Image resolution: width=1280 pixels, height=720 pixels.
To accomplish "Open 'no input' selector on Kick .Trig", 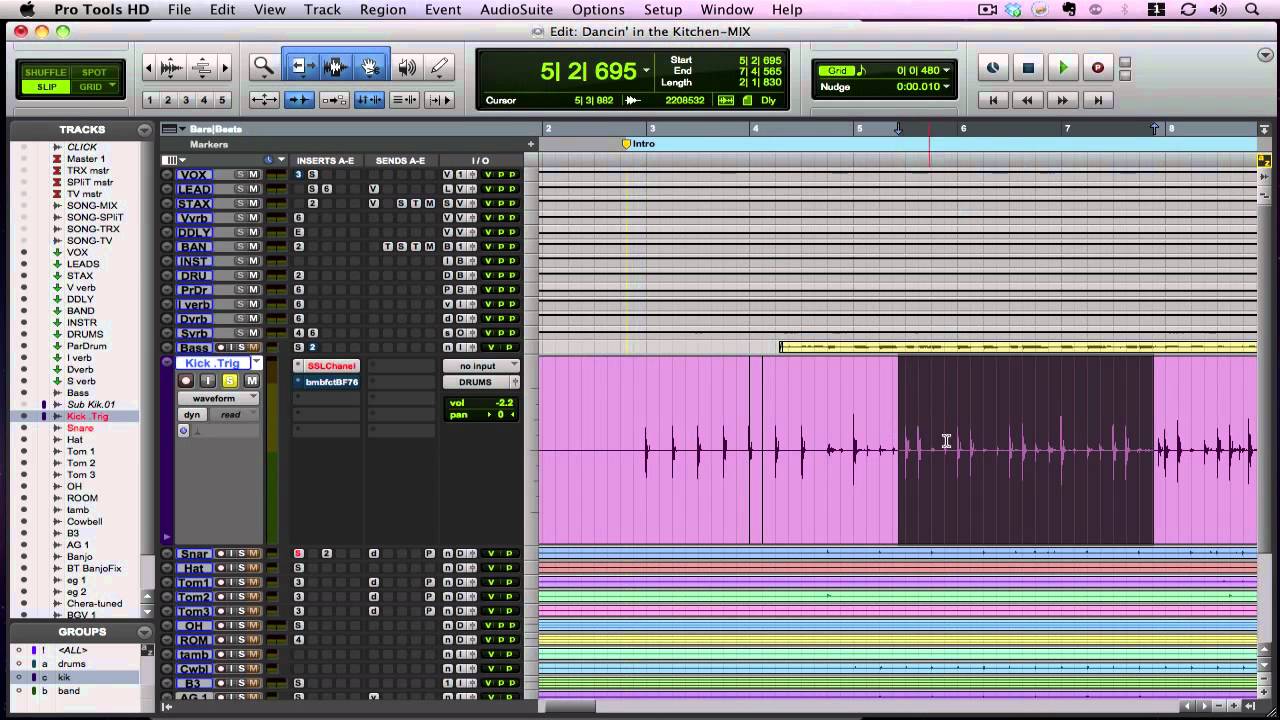I will coord(481,366).
